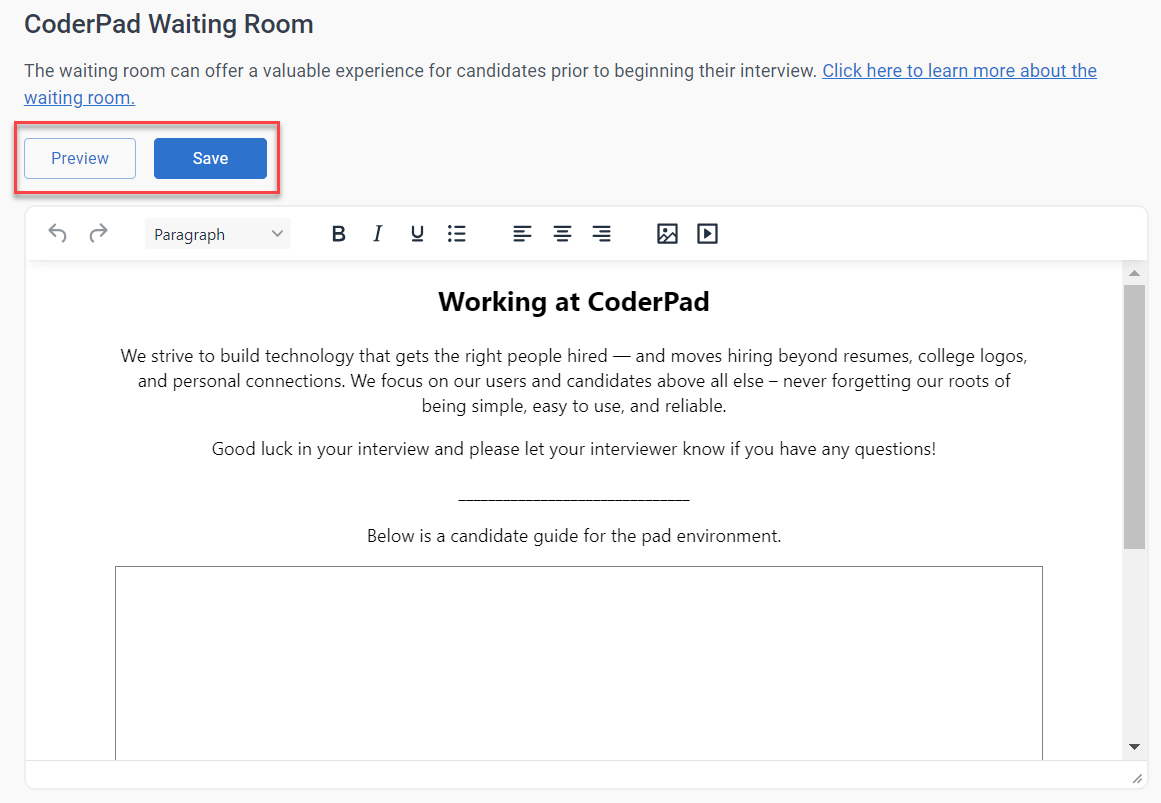This screenshot has height=803, width=1161.
Task: Click the editor's vertical scrollbar thumb
Action: click(x=1134, y=415)
